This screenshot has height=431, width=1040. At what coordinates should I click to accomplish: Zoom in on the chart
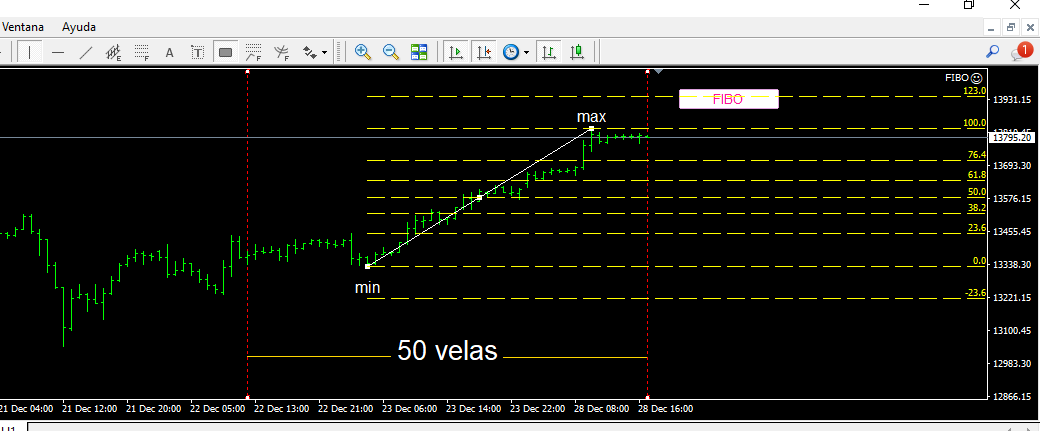point(362,52)
